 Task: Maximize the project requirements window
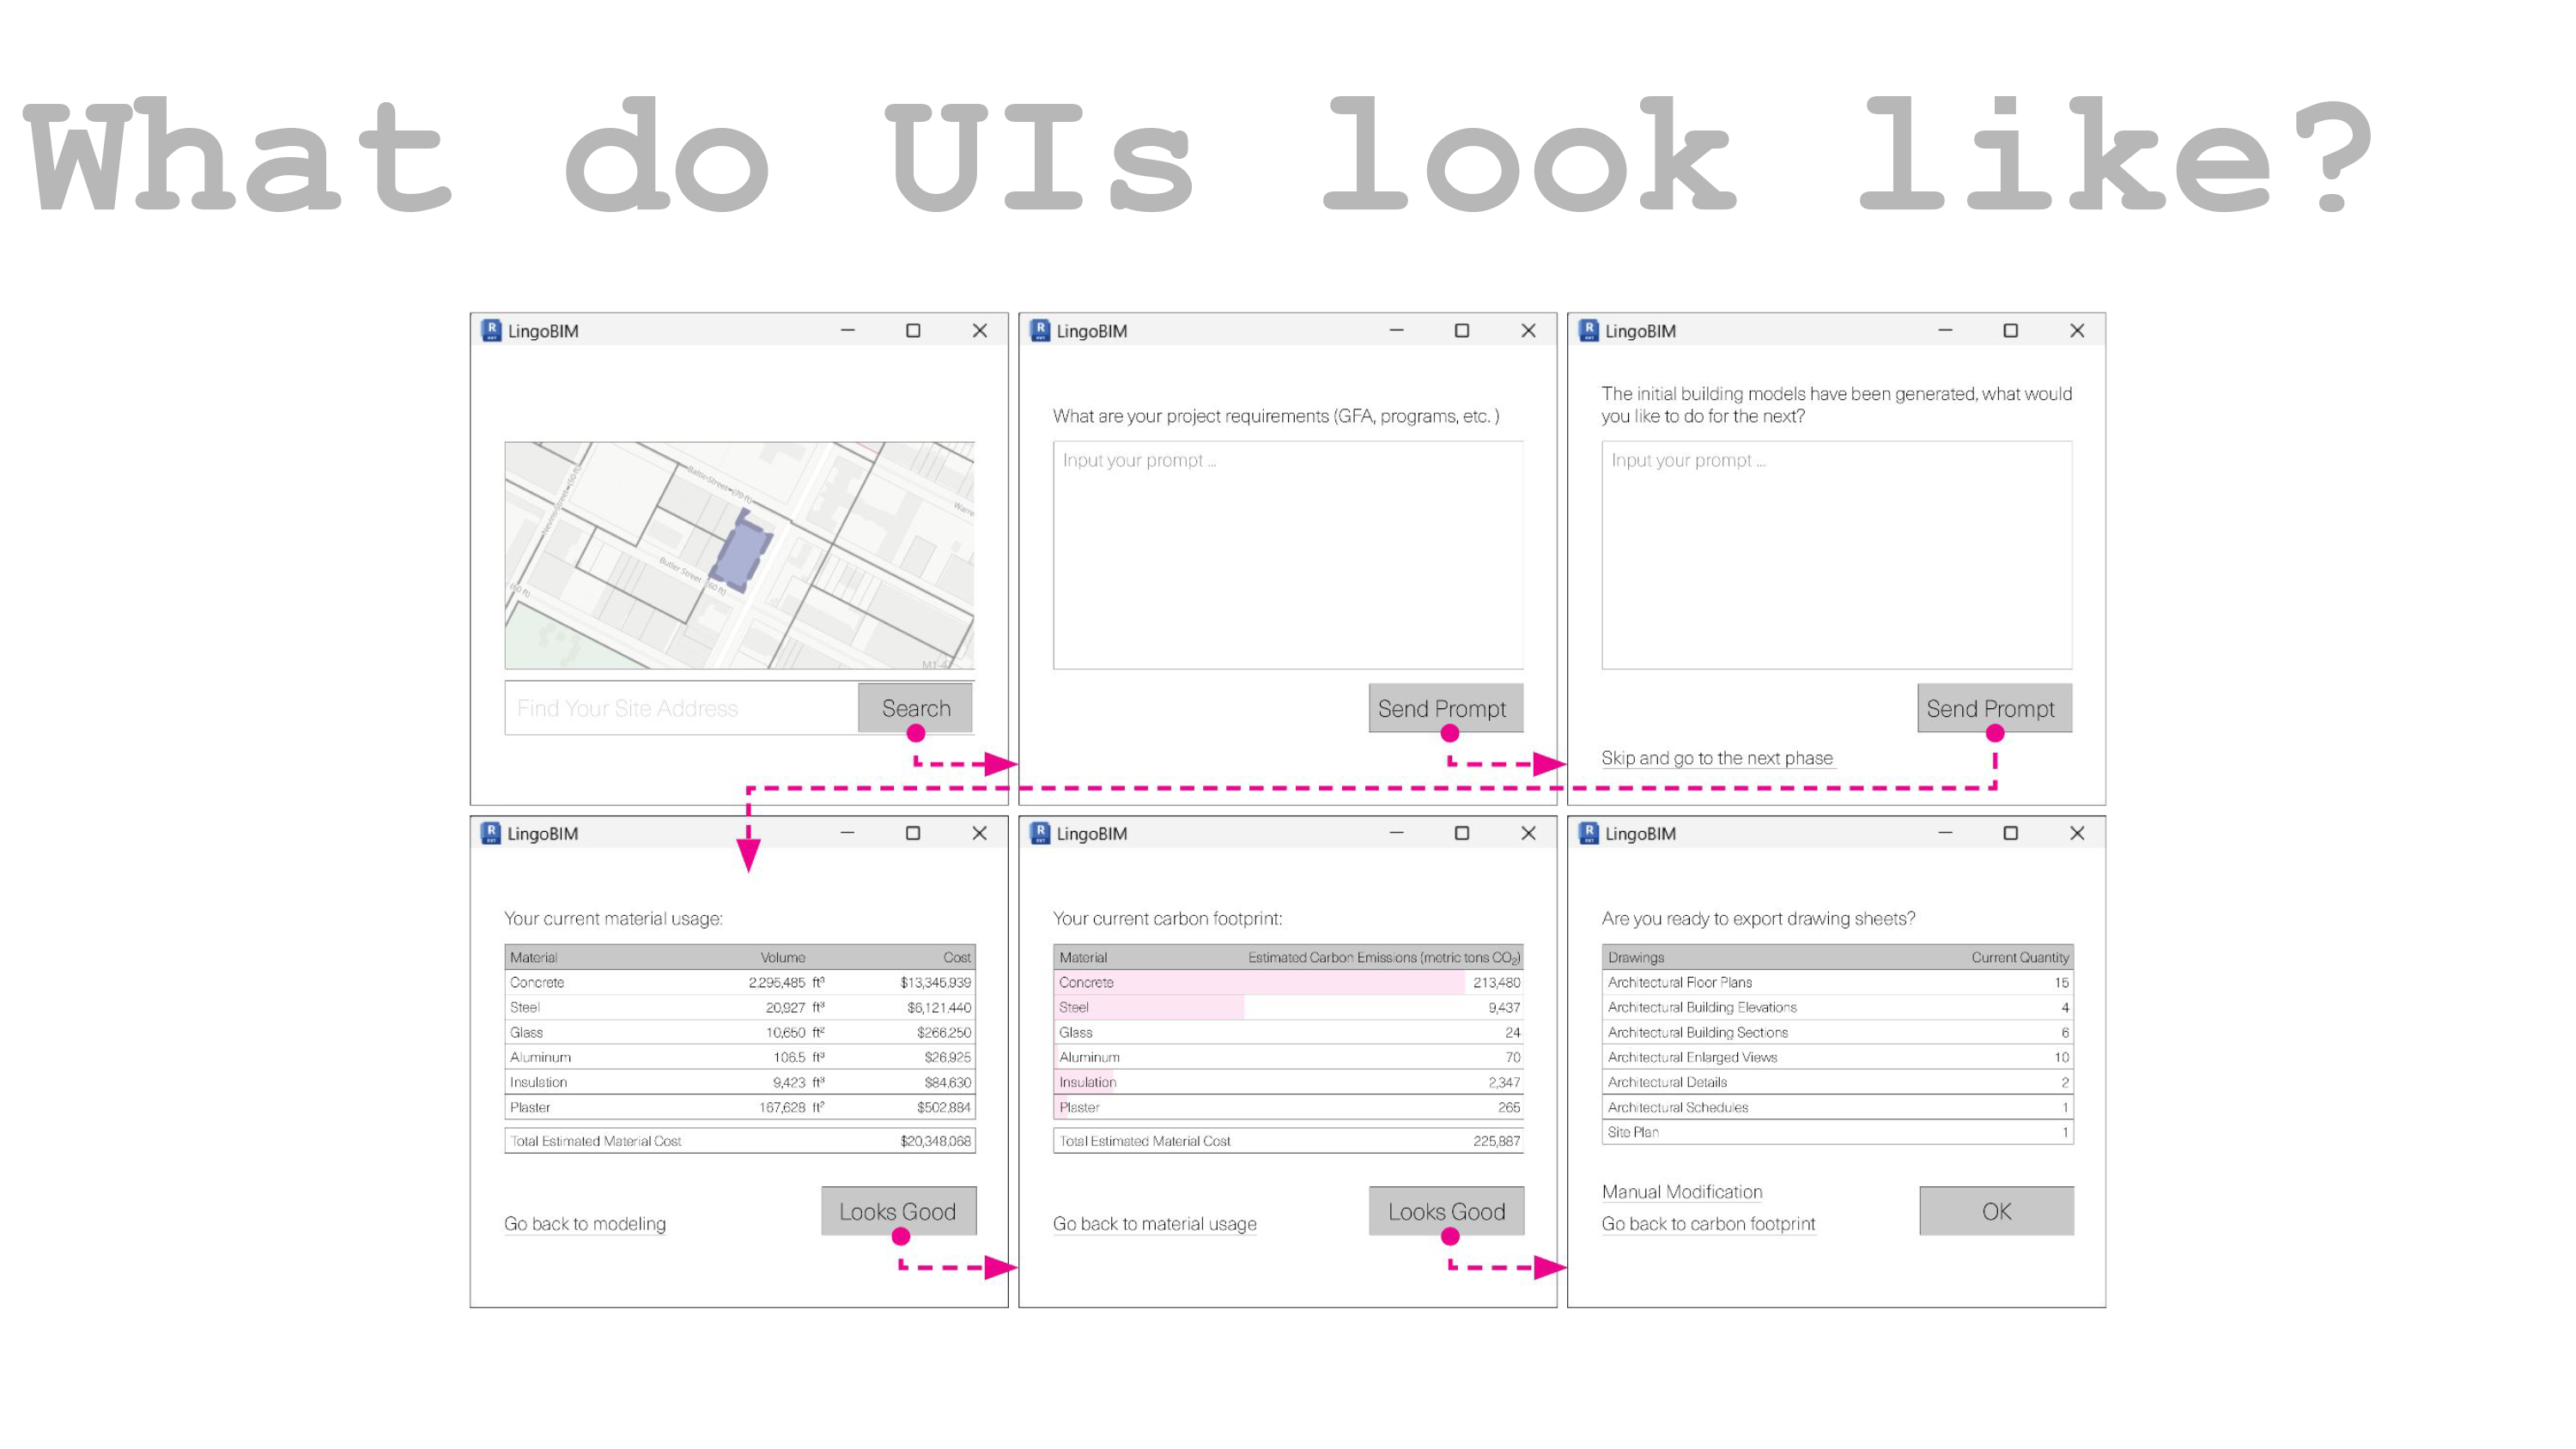click(1462, 330)
